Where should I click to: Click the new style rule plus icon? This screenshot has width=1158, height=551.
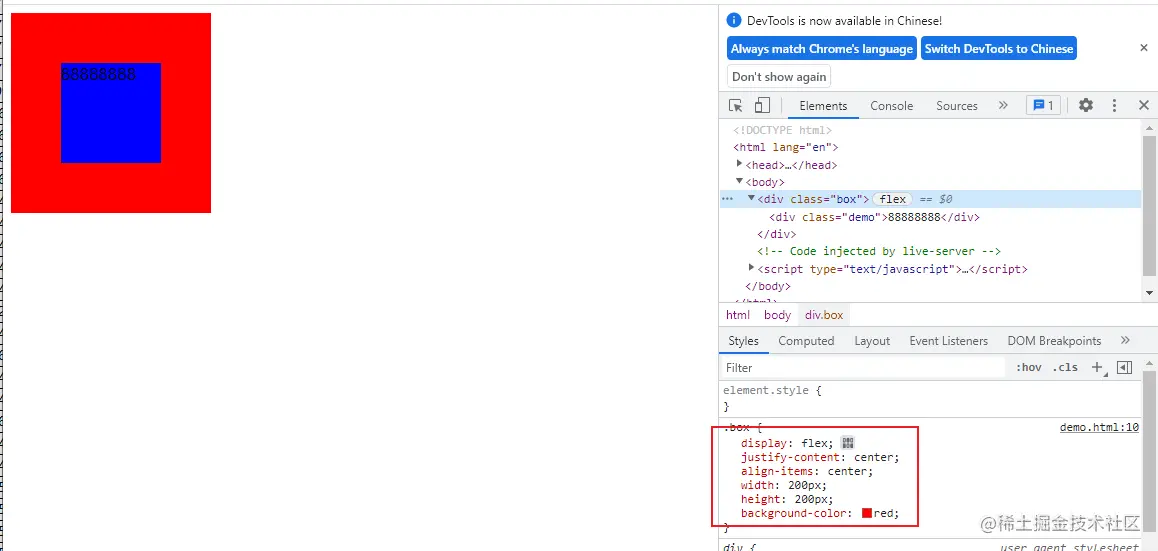tap(1097, 367)
